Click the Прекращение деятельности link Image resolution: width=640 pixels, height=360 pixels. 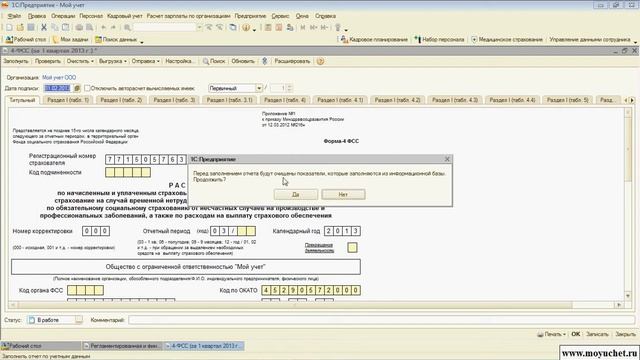(x=319, y=248)
